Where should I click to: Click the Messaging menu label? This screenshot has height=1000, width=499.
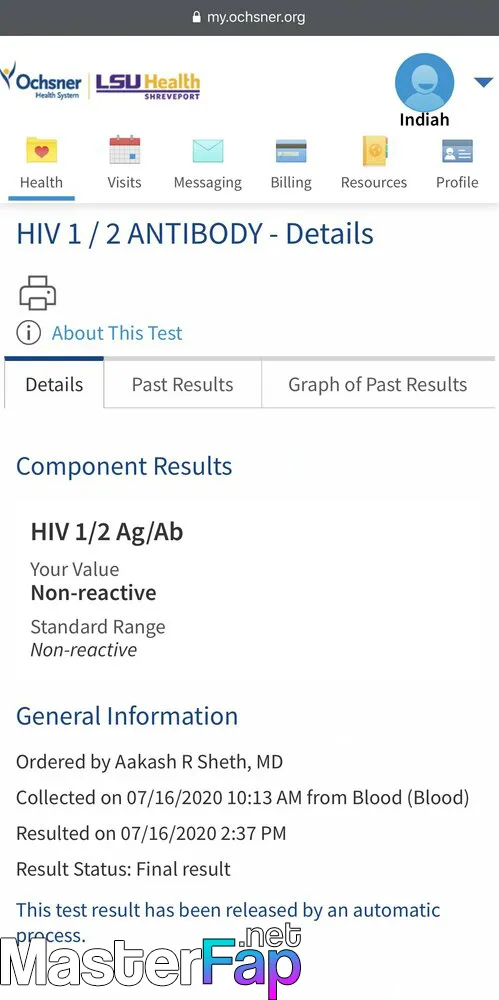[x=208, y=182]
